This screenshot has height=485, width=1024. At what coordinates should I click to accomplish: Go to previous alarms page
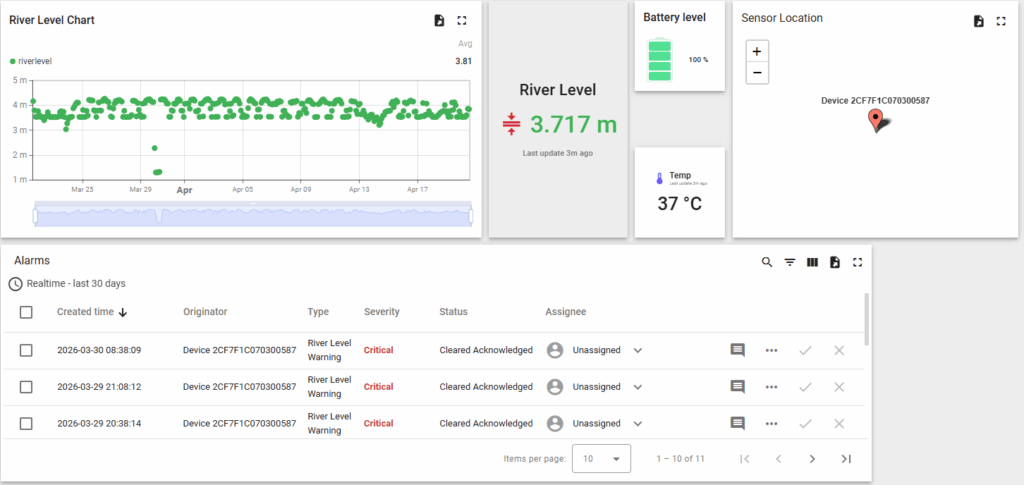click(x=778, y=459)
